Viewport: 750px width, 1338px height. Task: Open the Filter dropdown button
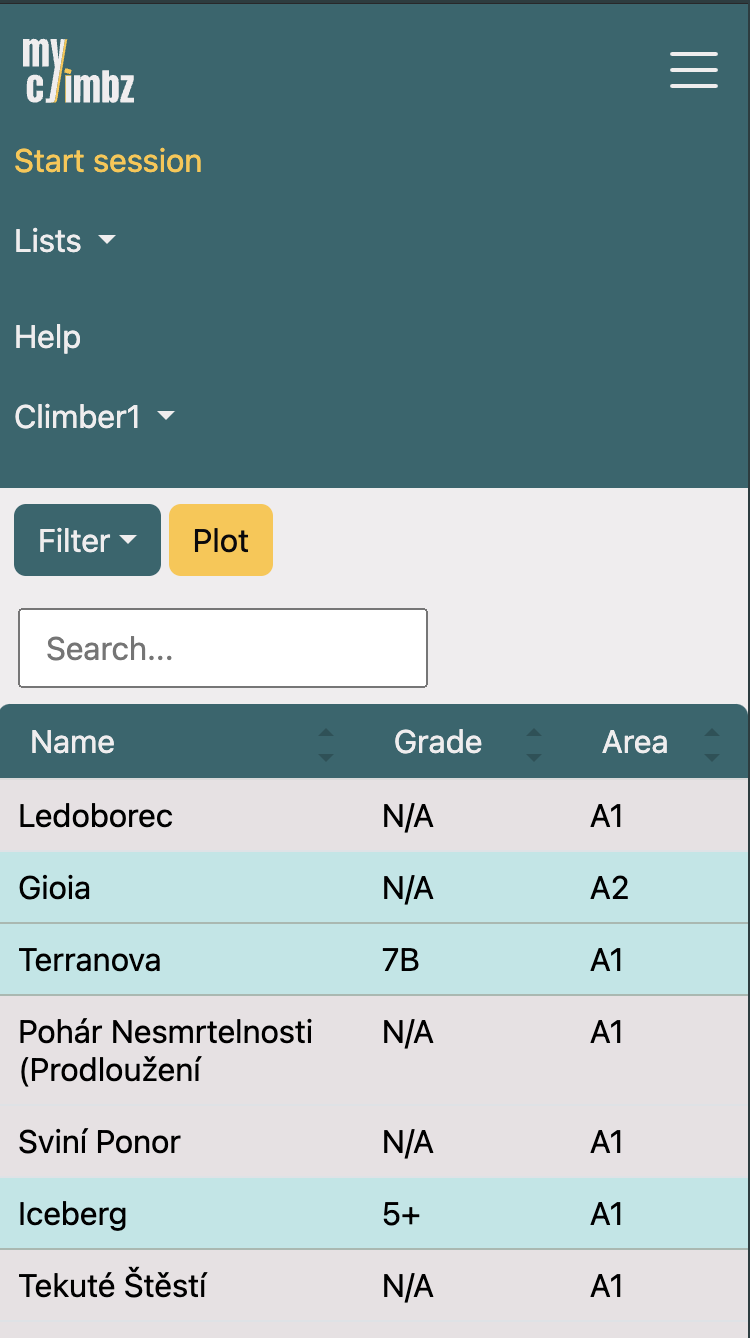pyautogui.click(x=87, y=540)
